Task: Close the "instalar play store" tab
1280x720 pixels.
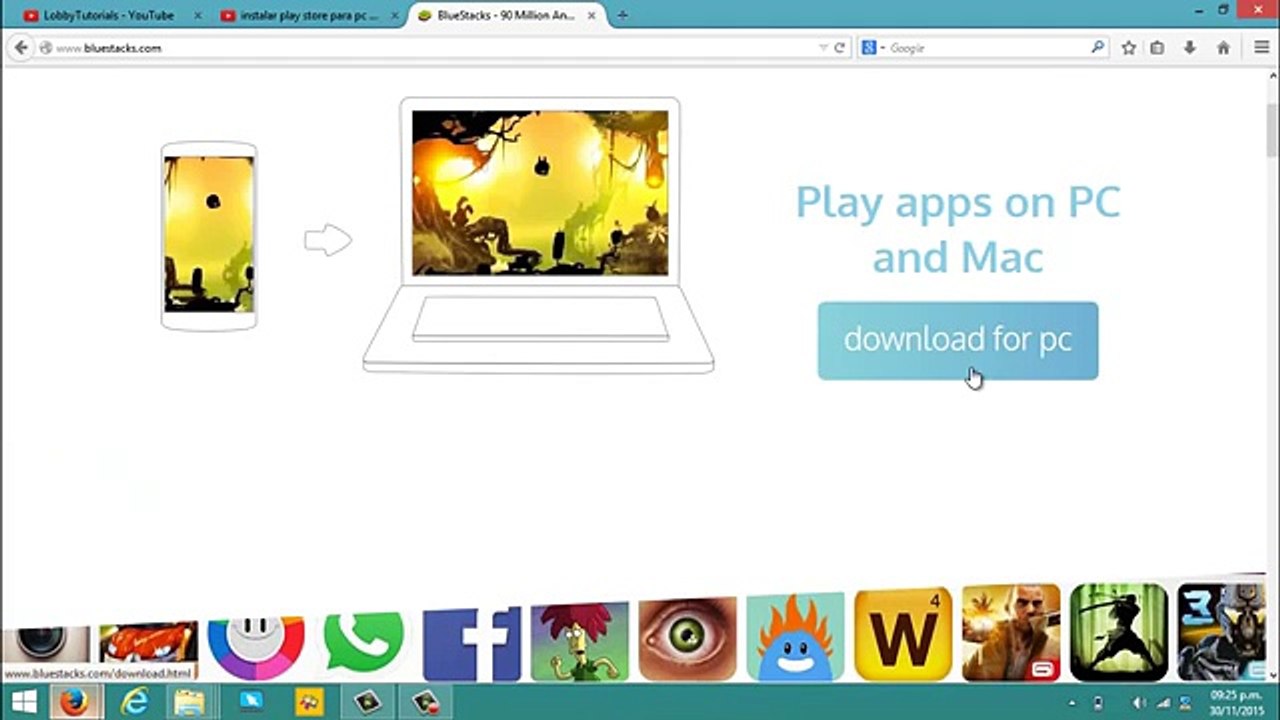Action: tap(394, 15)
